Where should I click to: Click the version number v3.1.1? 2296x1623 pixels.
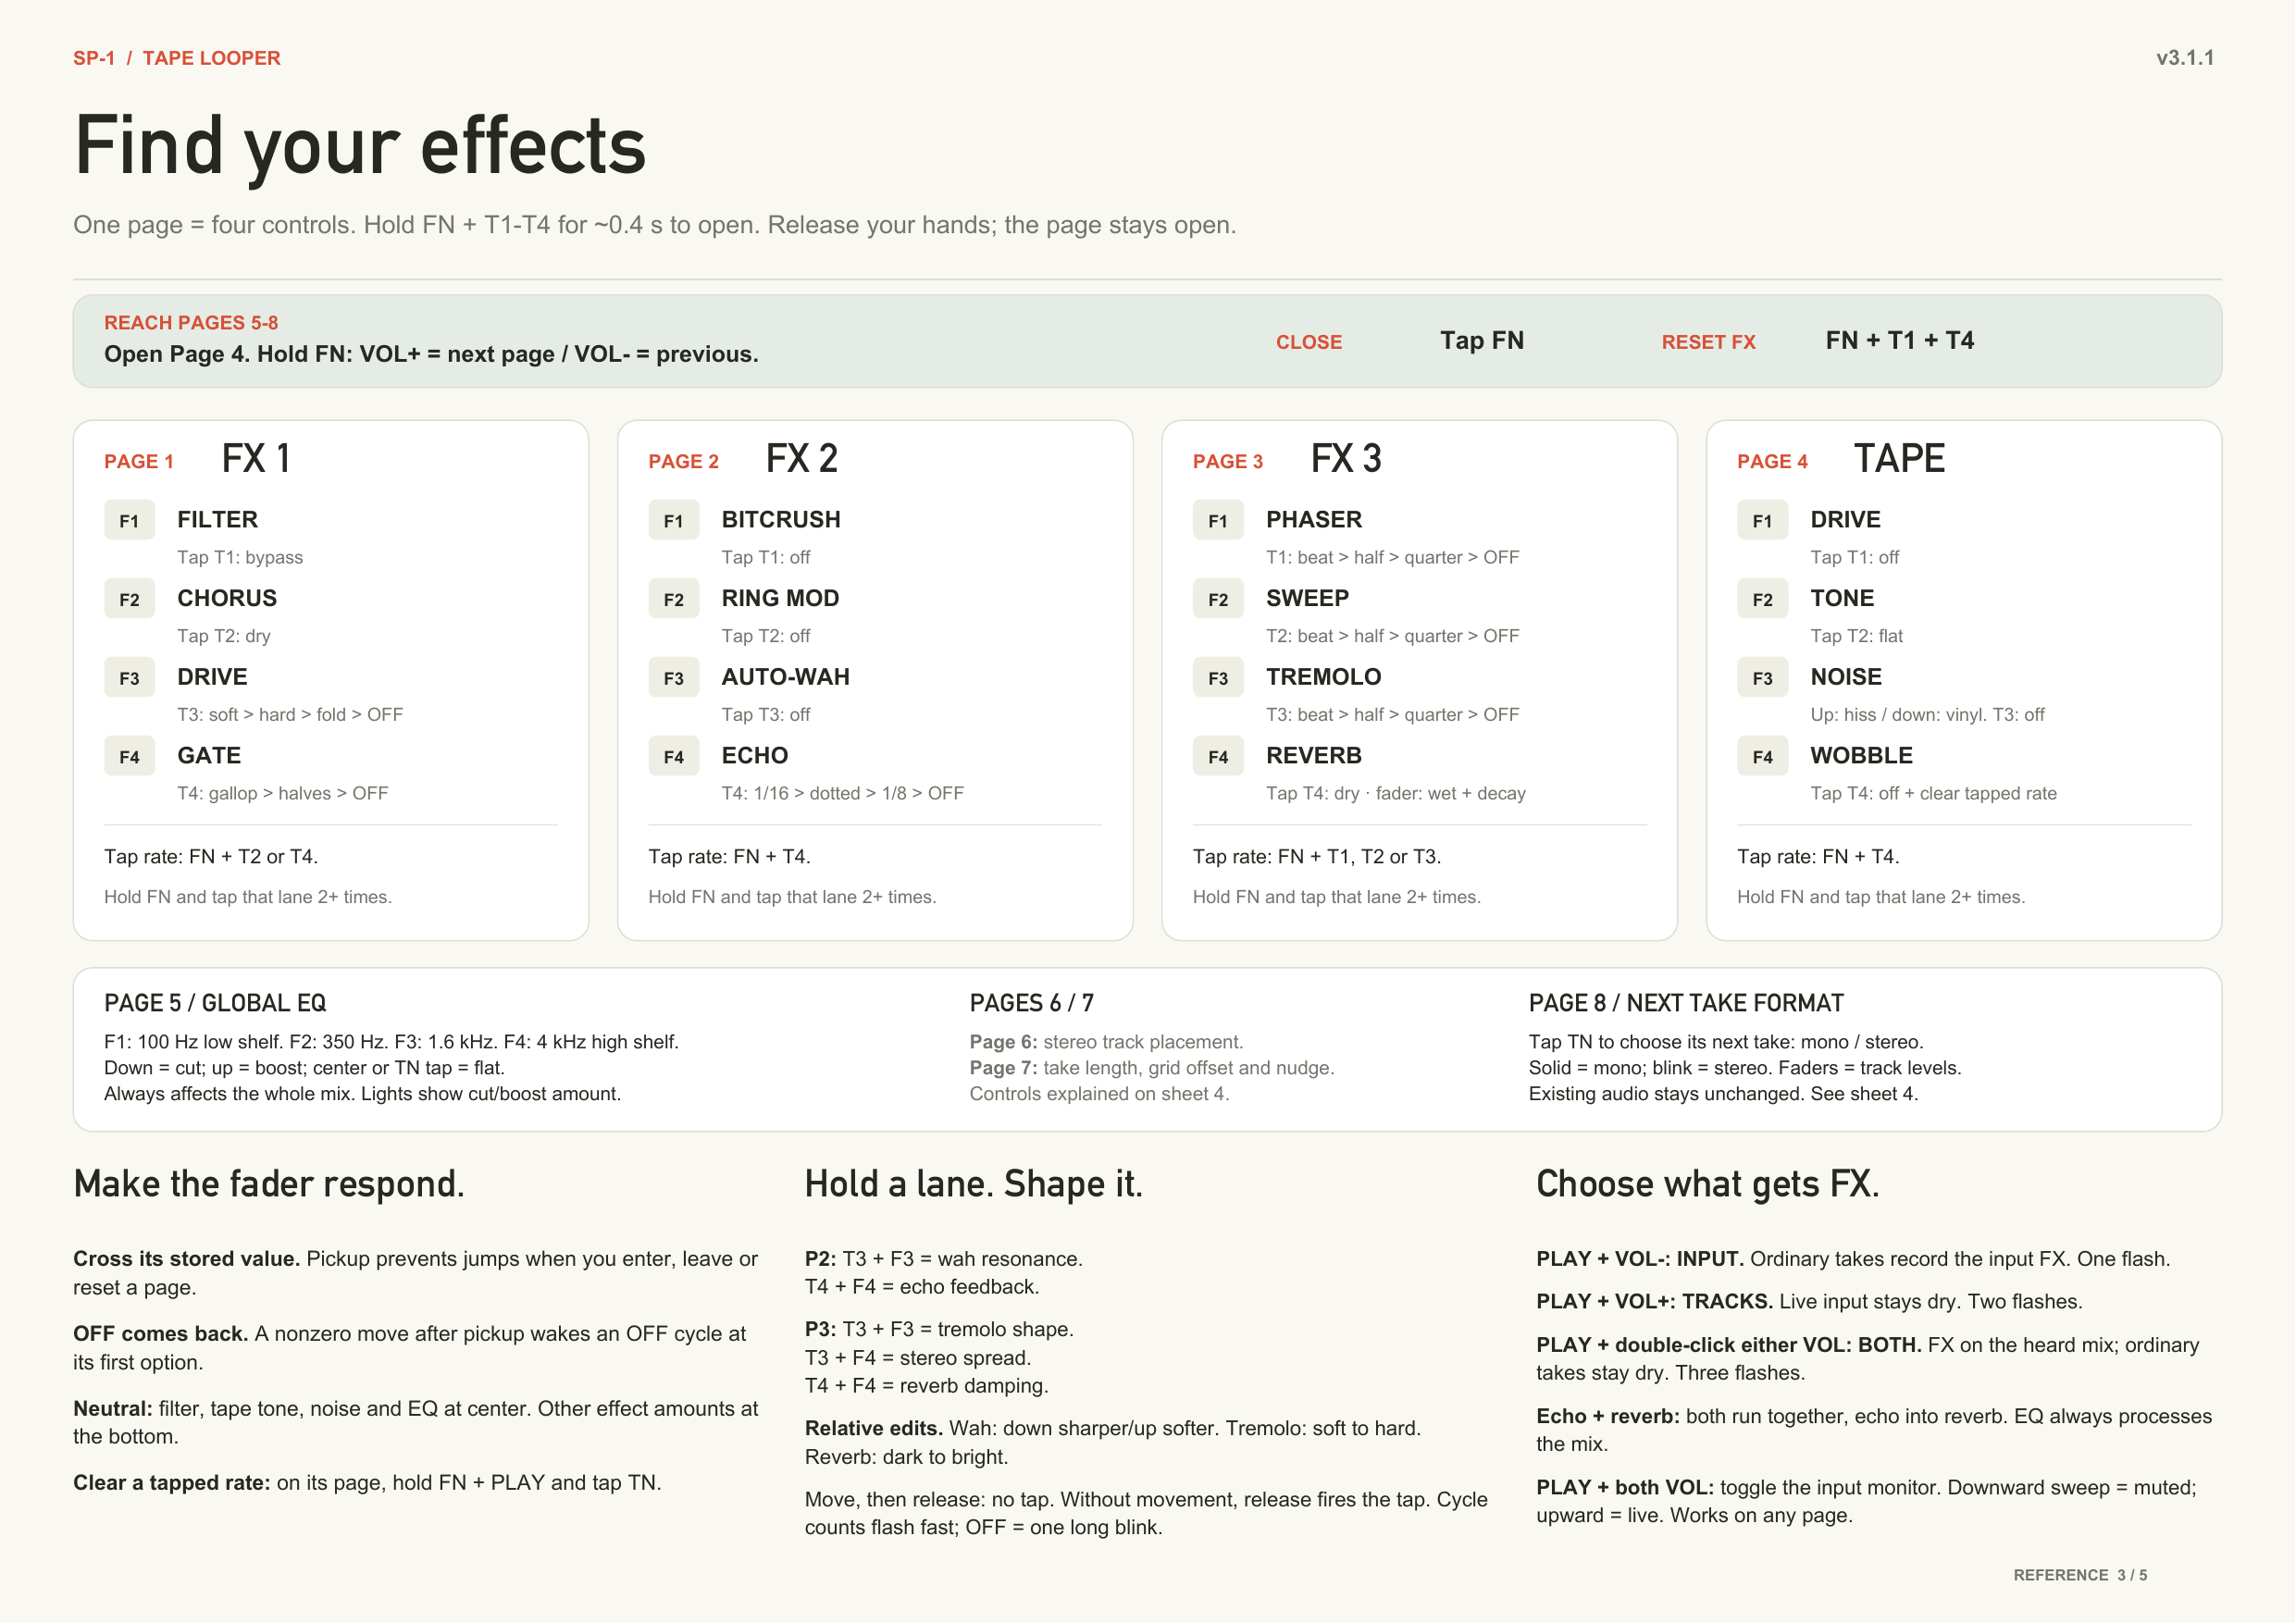click(x=2185, y=58)
